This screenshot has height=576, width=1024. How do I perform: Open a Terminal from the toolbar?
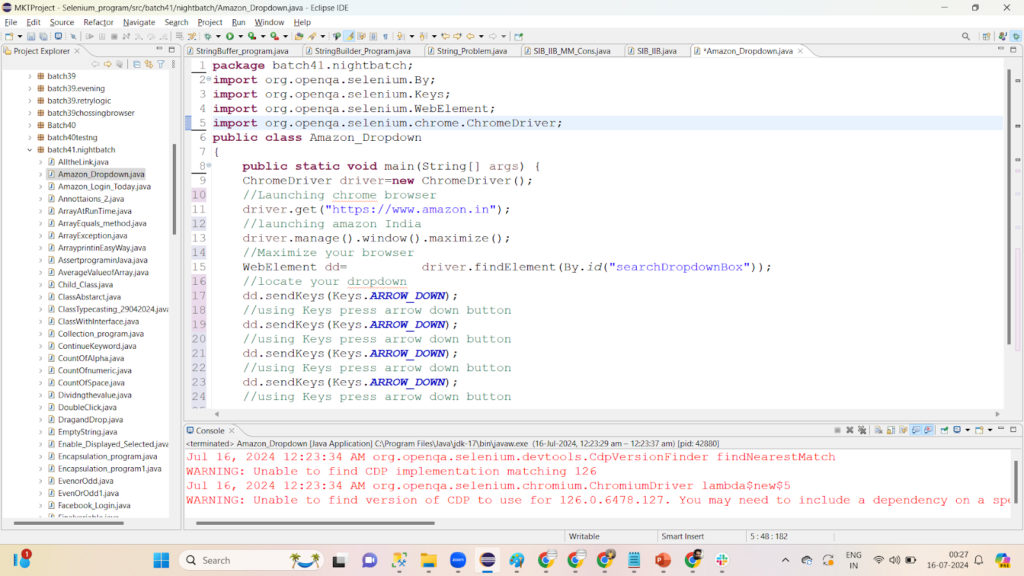(58, 37)
